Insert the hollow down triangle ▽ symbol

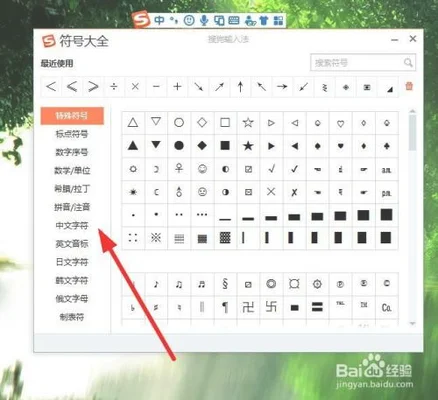click(x=156, y=122)
